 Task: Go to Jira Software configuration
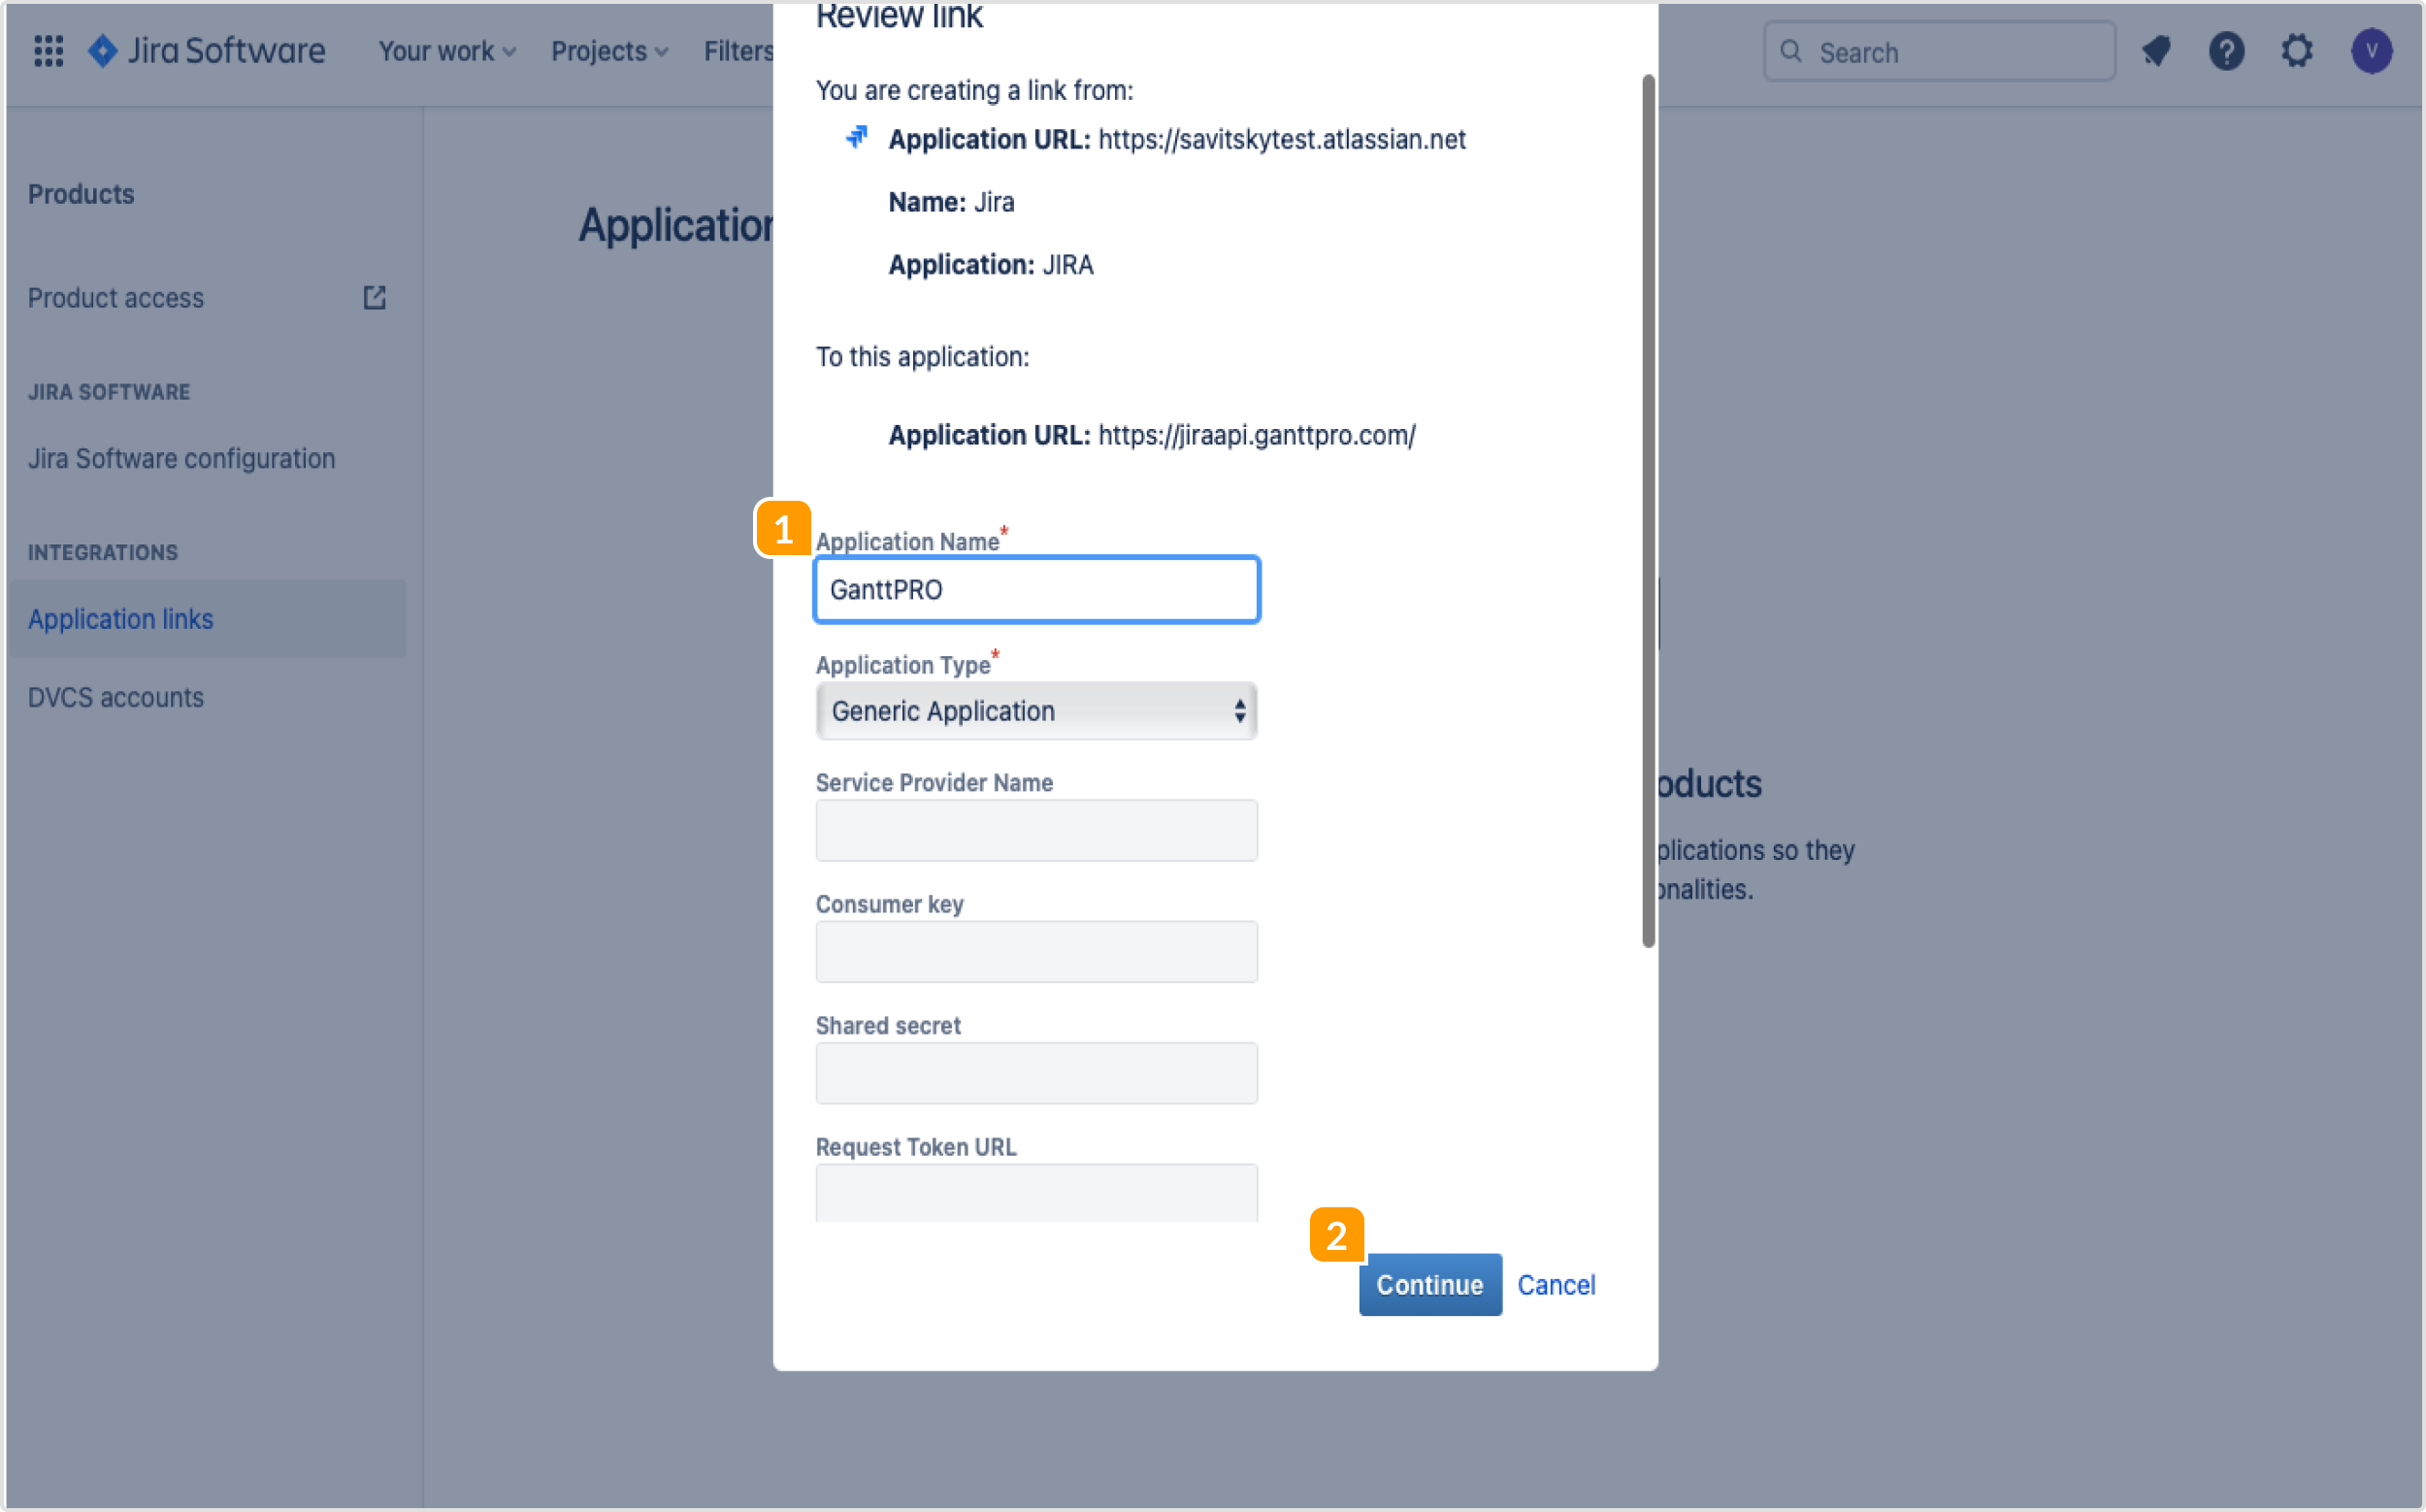[x=181, y=458]
